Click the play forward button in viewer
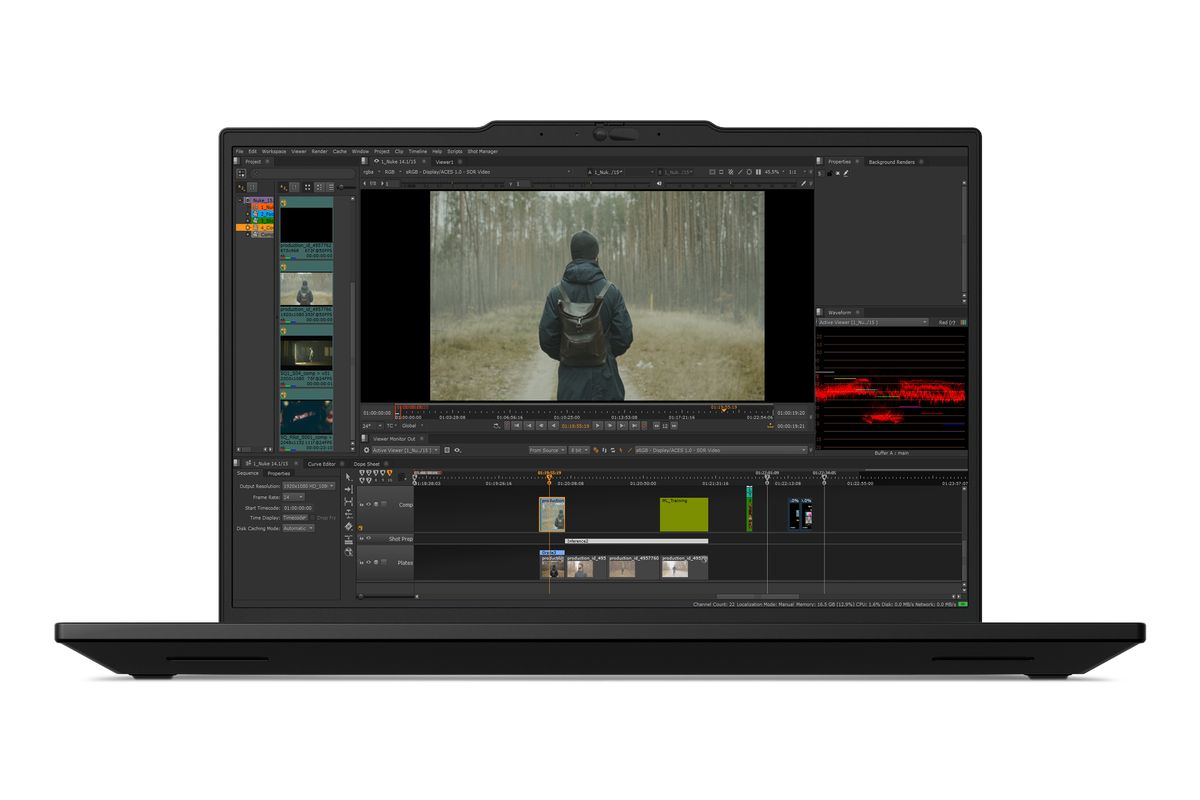 598,426
